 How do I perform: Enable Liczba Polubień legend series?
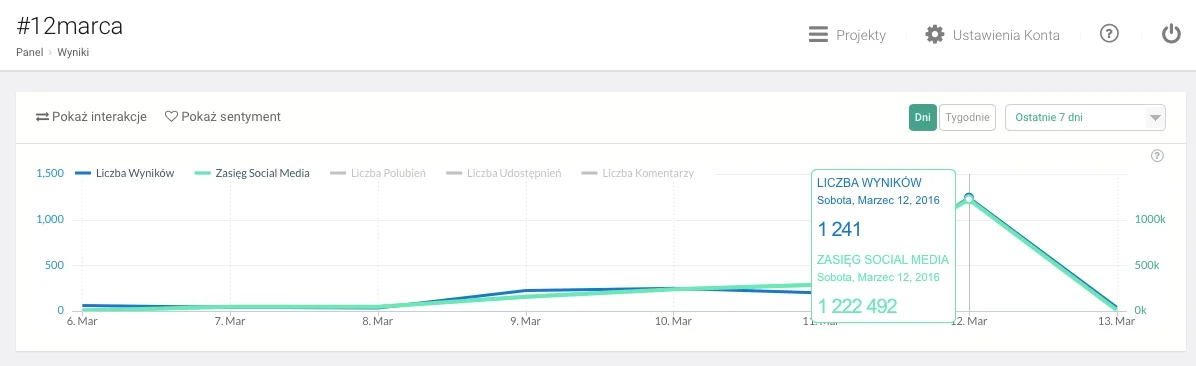tap(378, 173)
